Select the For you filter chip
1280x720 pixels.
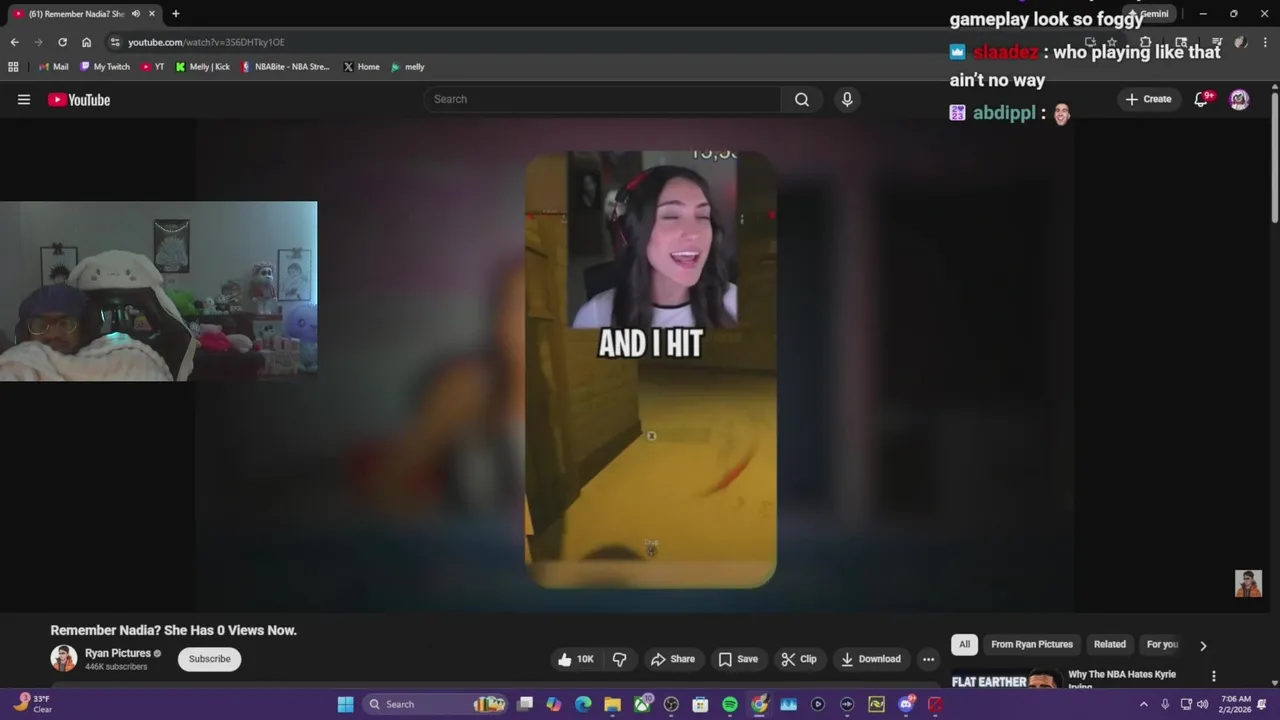(x=1162, y=645)
